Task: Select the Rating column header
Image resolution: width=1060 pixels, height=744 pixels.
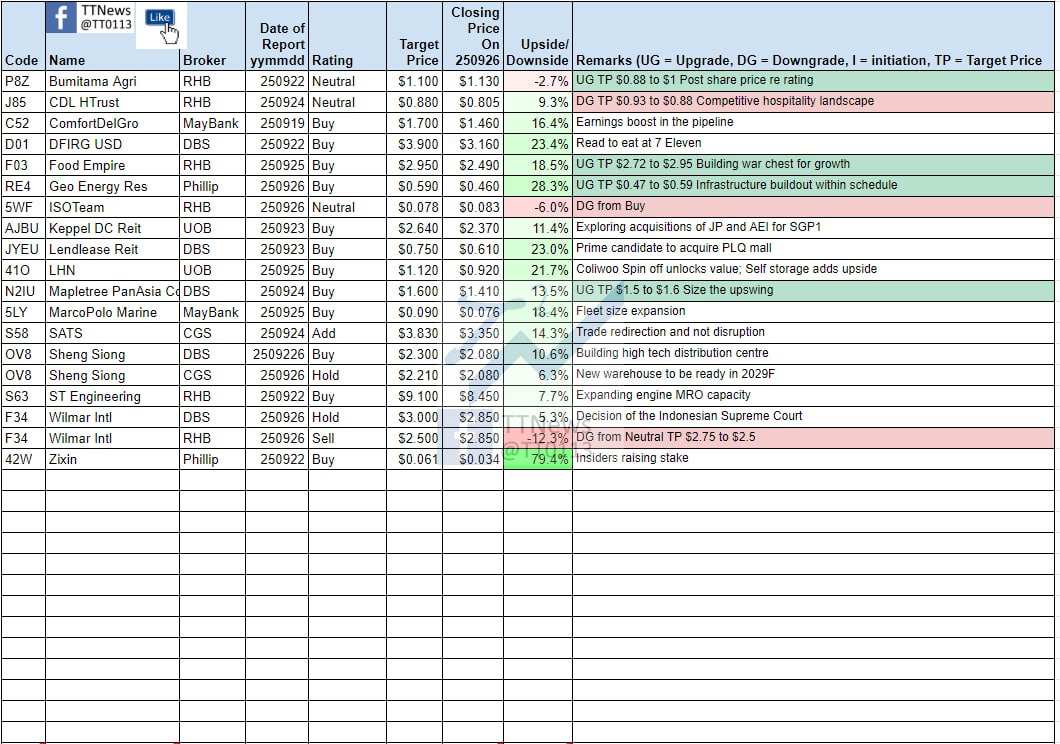Action: (x=347, y=36)
